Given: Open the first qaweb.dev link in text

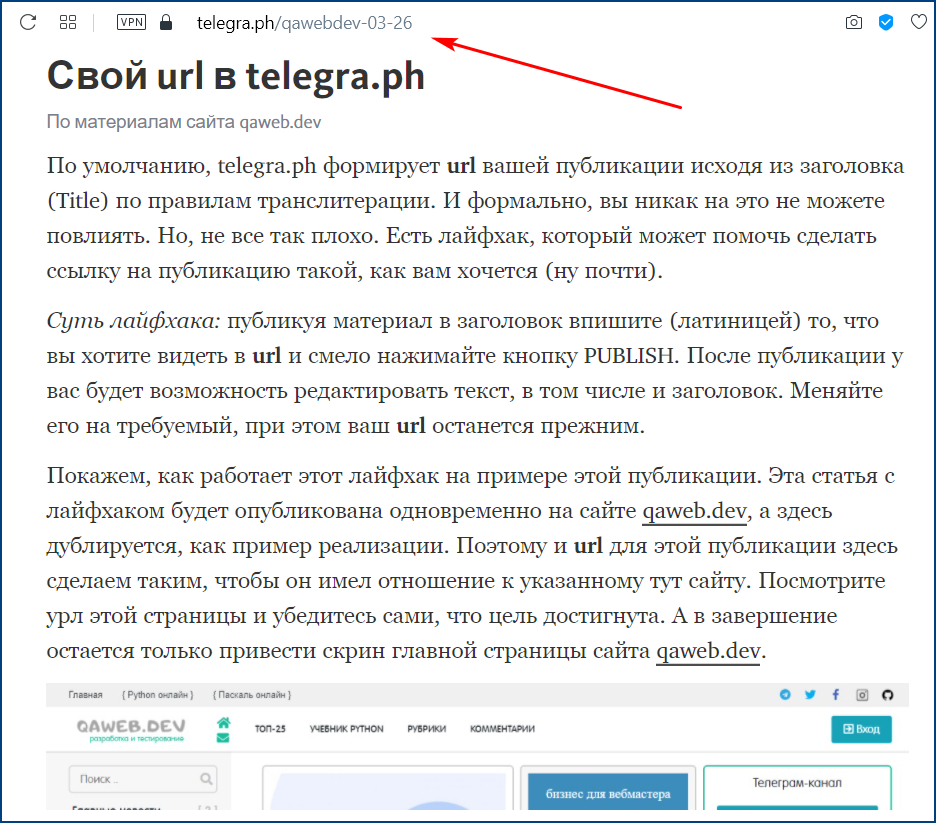Looking at the screenshot, I should pos(694,511).
